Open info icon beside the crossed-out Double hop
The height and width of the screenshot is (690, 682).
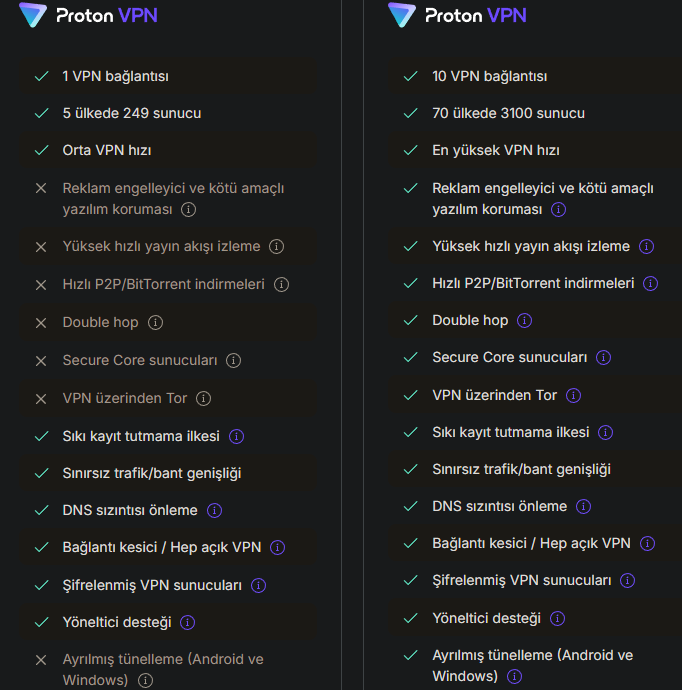point(156,323)
